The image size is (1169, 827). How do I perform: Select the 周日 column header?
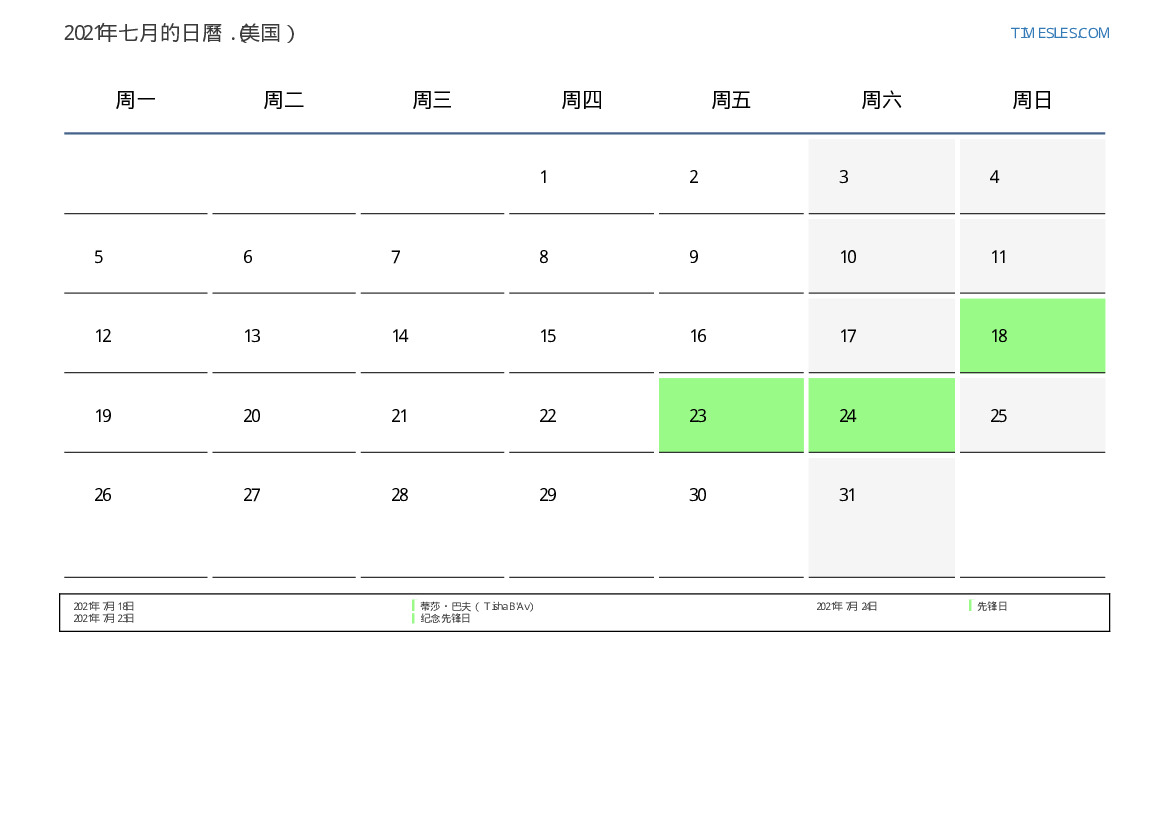click(x=1032, y=100)
